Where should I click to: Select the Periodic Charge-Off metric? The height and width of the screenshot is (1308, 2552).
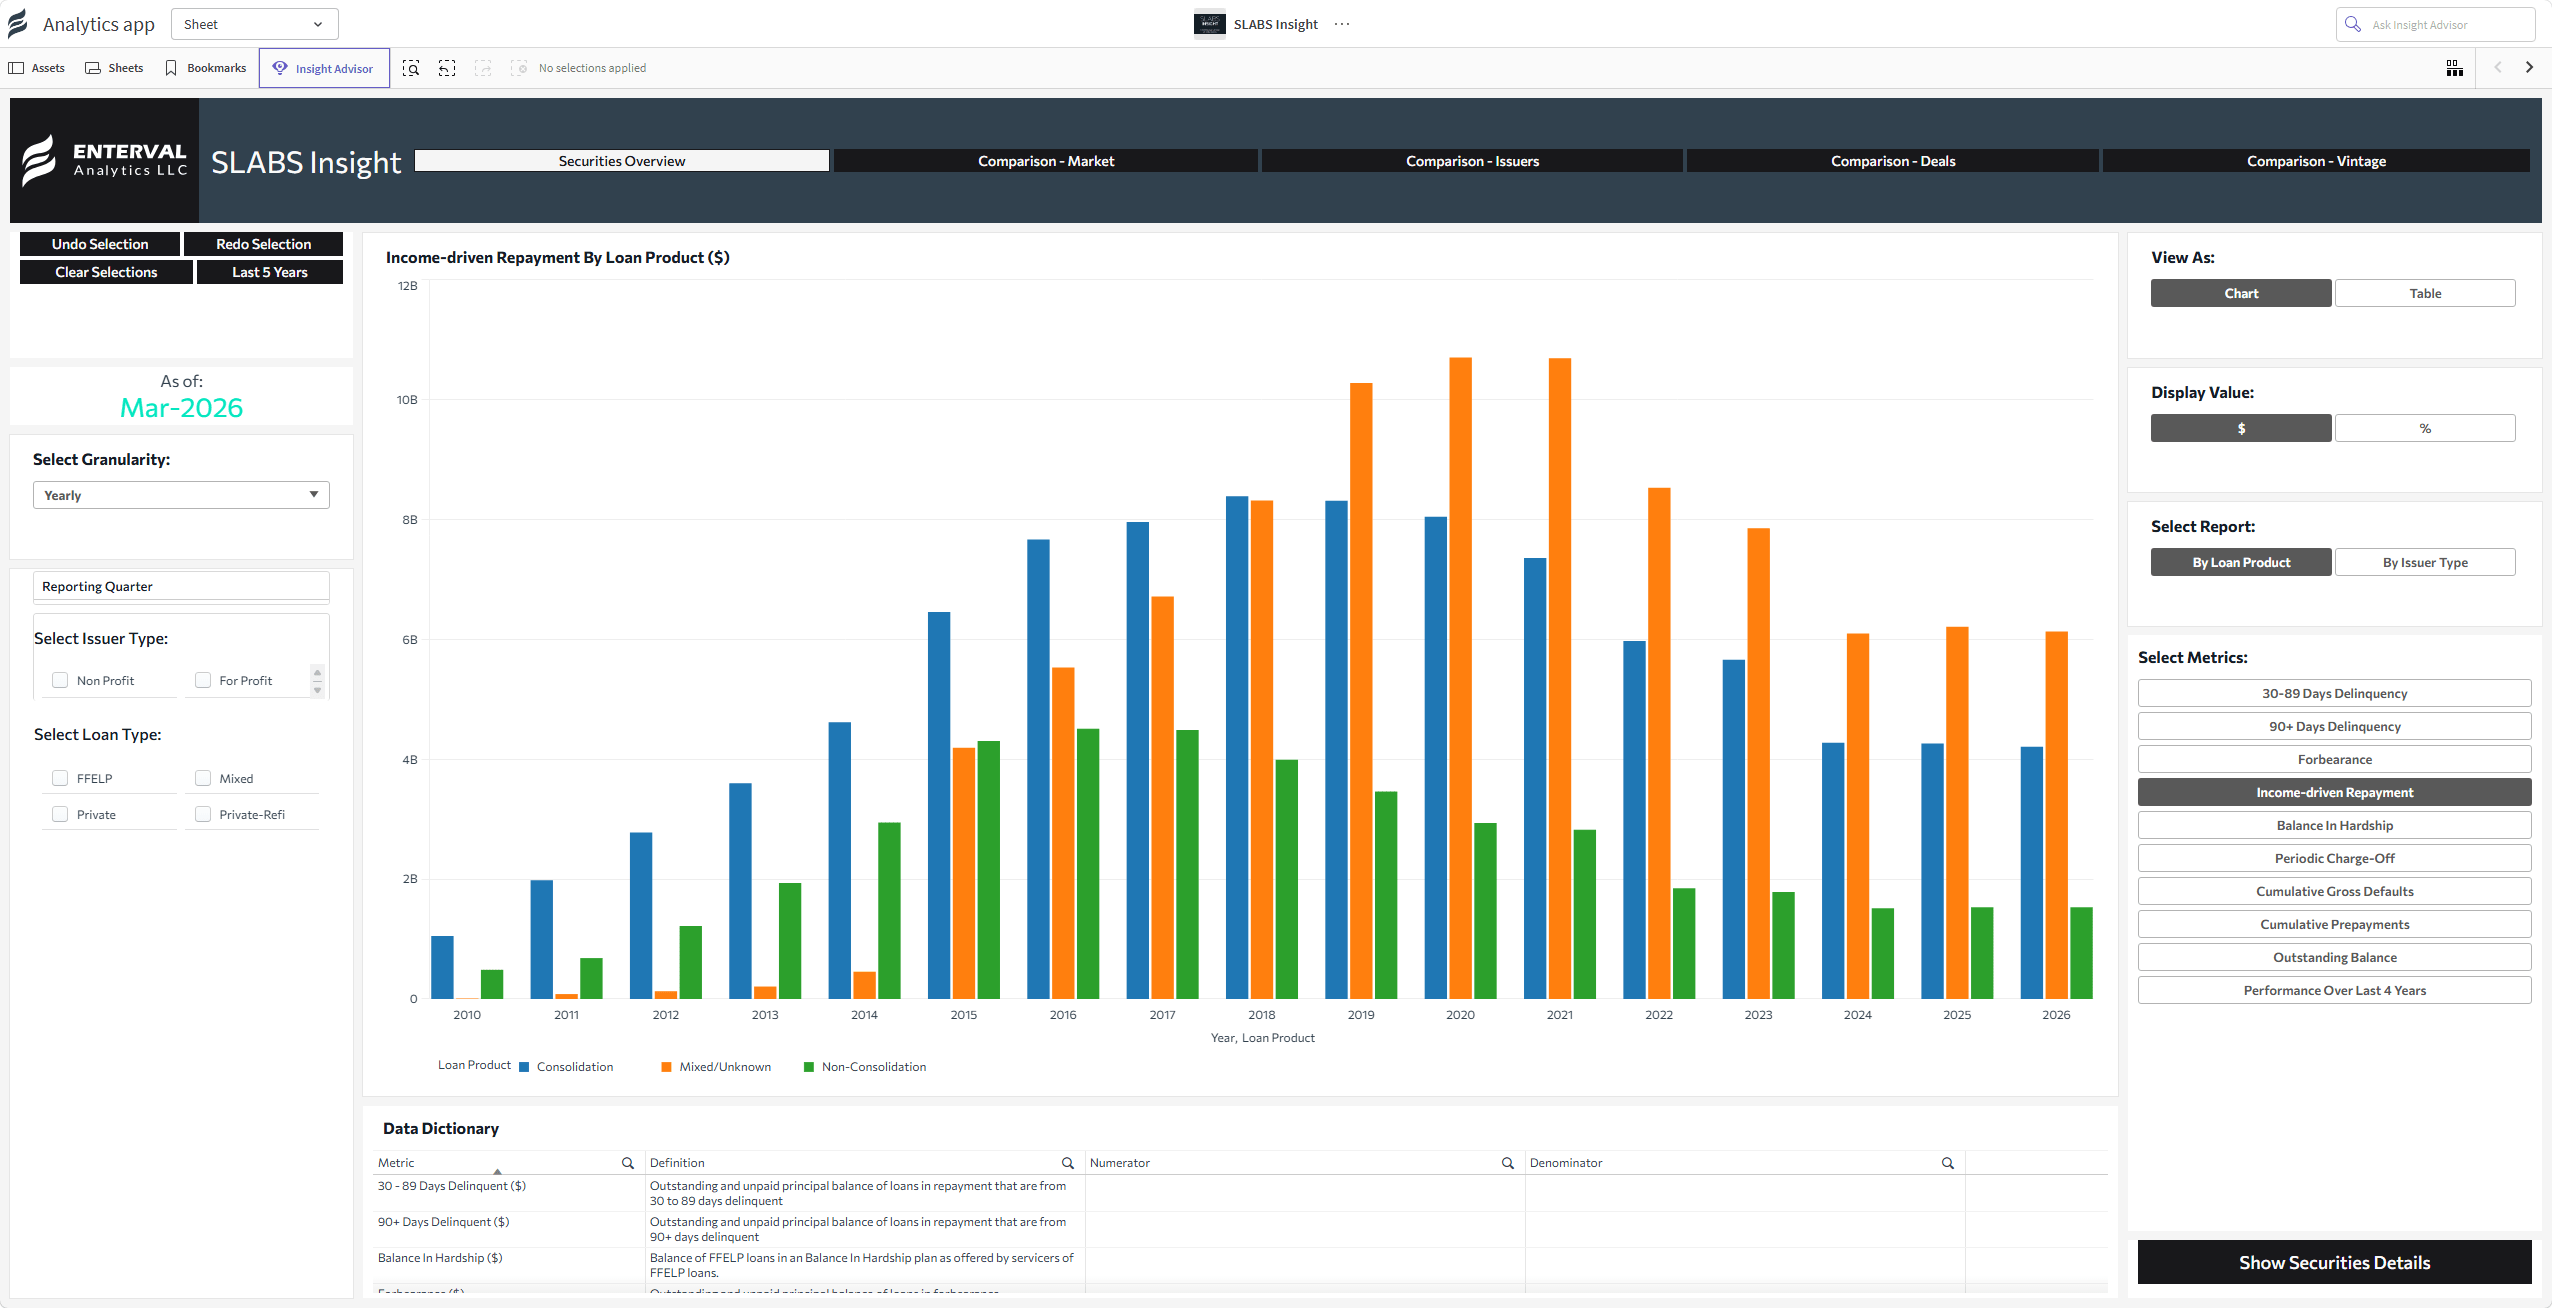pyautogui.click(x=2335, y=858)
